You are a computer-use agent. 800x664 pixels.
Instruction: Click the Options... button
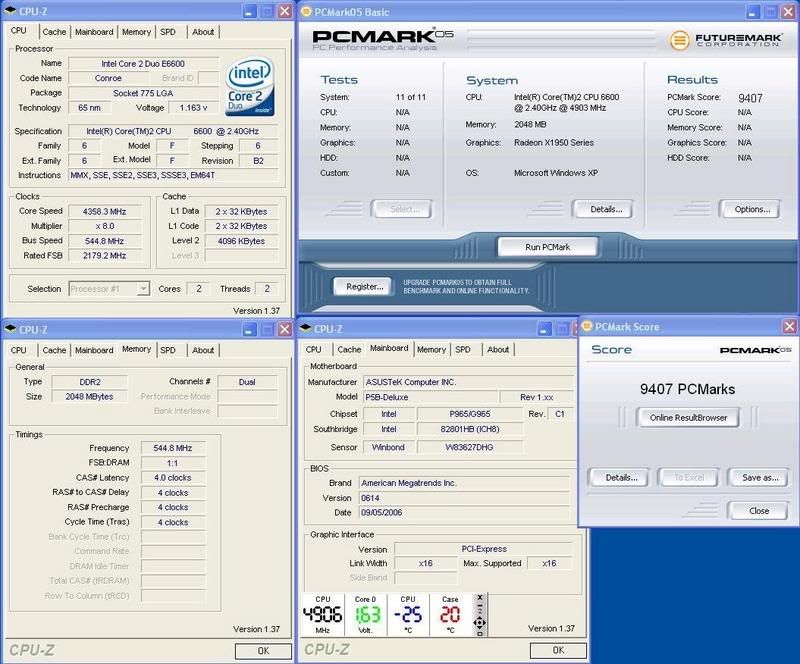tap(752, 209)
